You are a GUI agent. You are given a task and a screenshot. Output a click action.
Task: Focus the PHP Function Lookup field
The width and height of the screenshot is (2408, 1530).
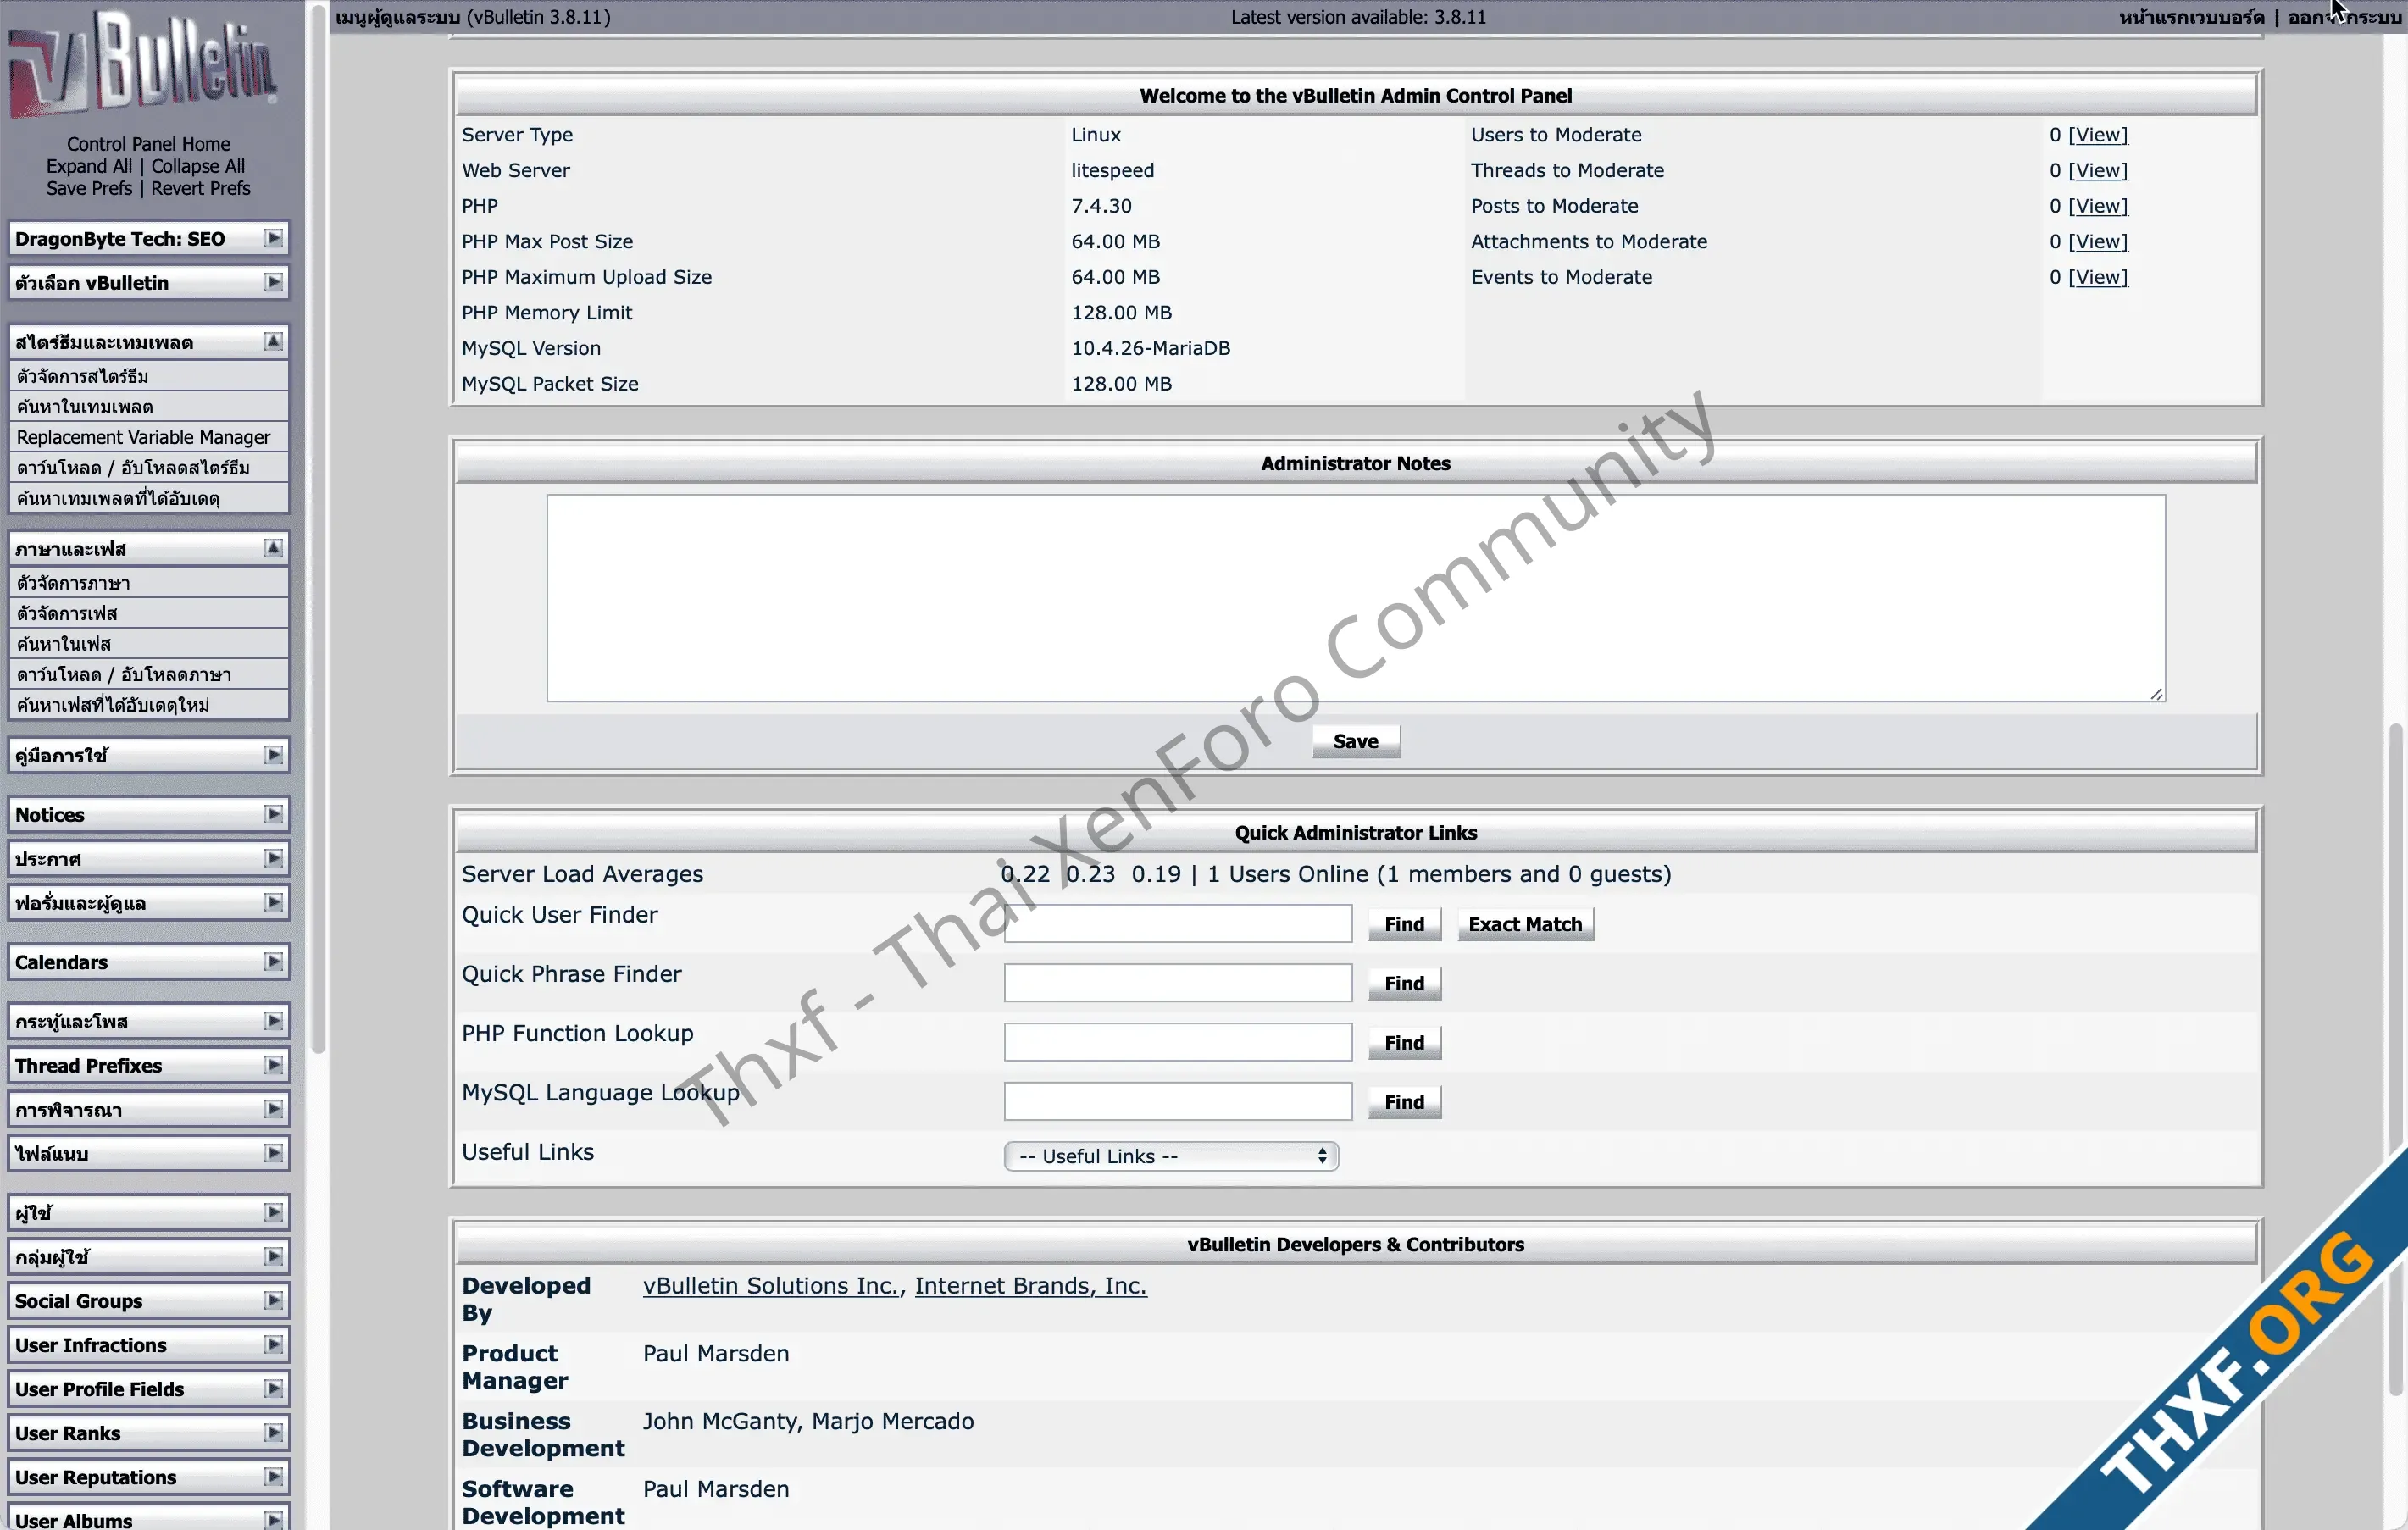tap(1178, 1042)
